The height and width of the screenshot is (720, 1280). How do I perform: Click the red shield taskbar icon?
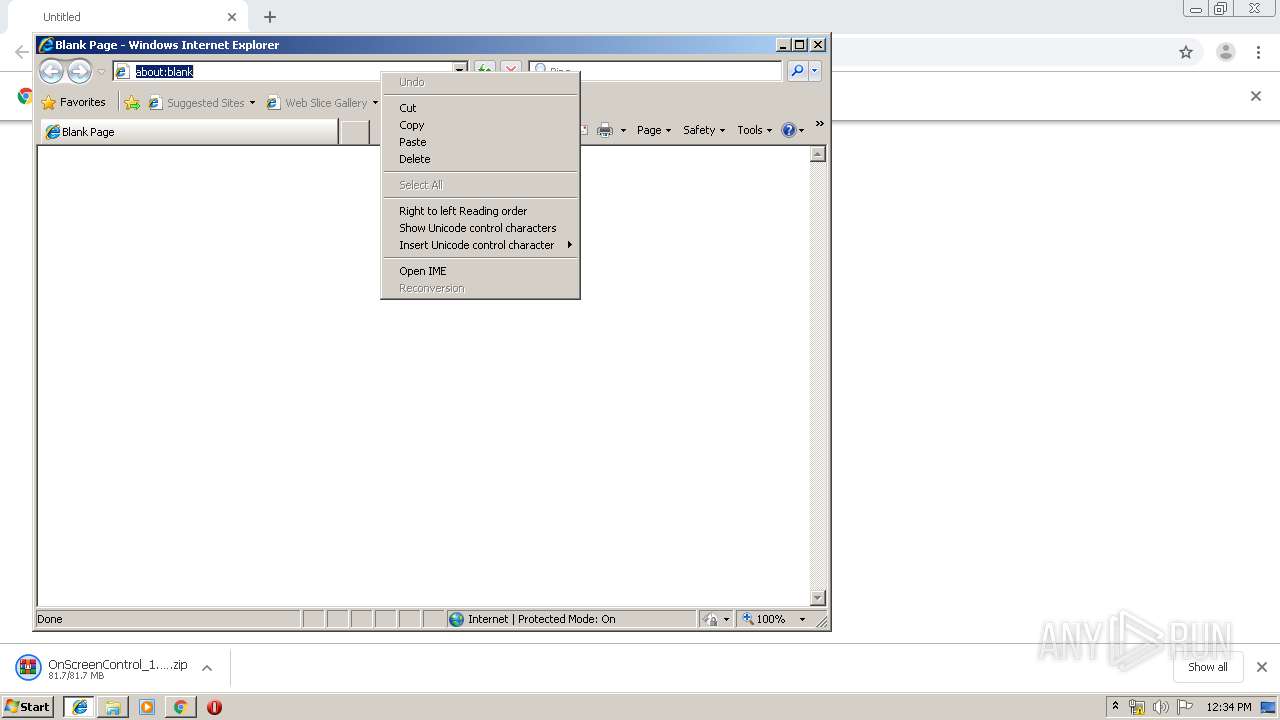(214, 707)
